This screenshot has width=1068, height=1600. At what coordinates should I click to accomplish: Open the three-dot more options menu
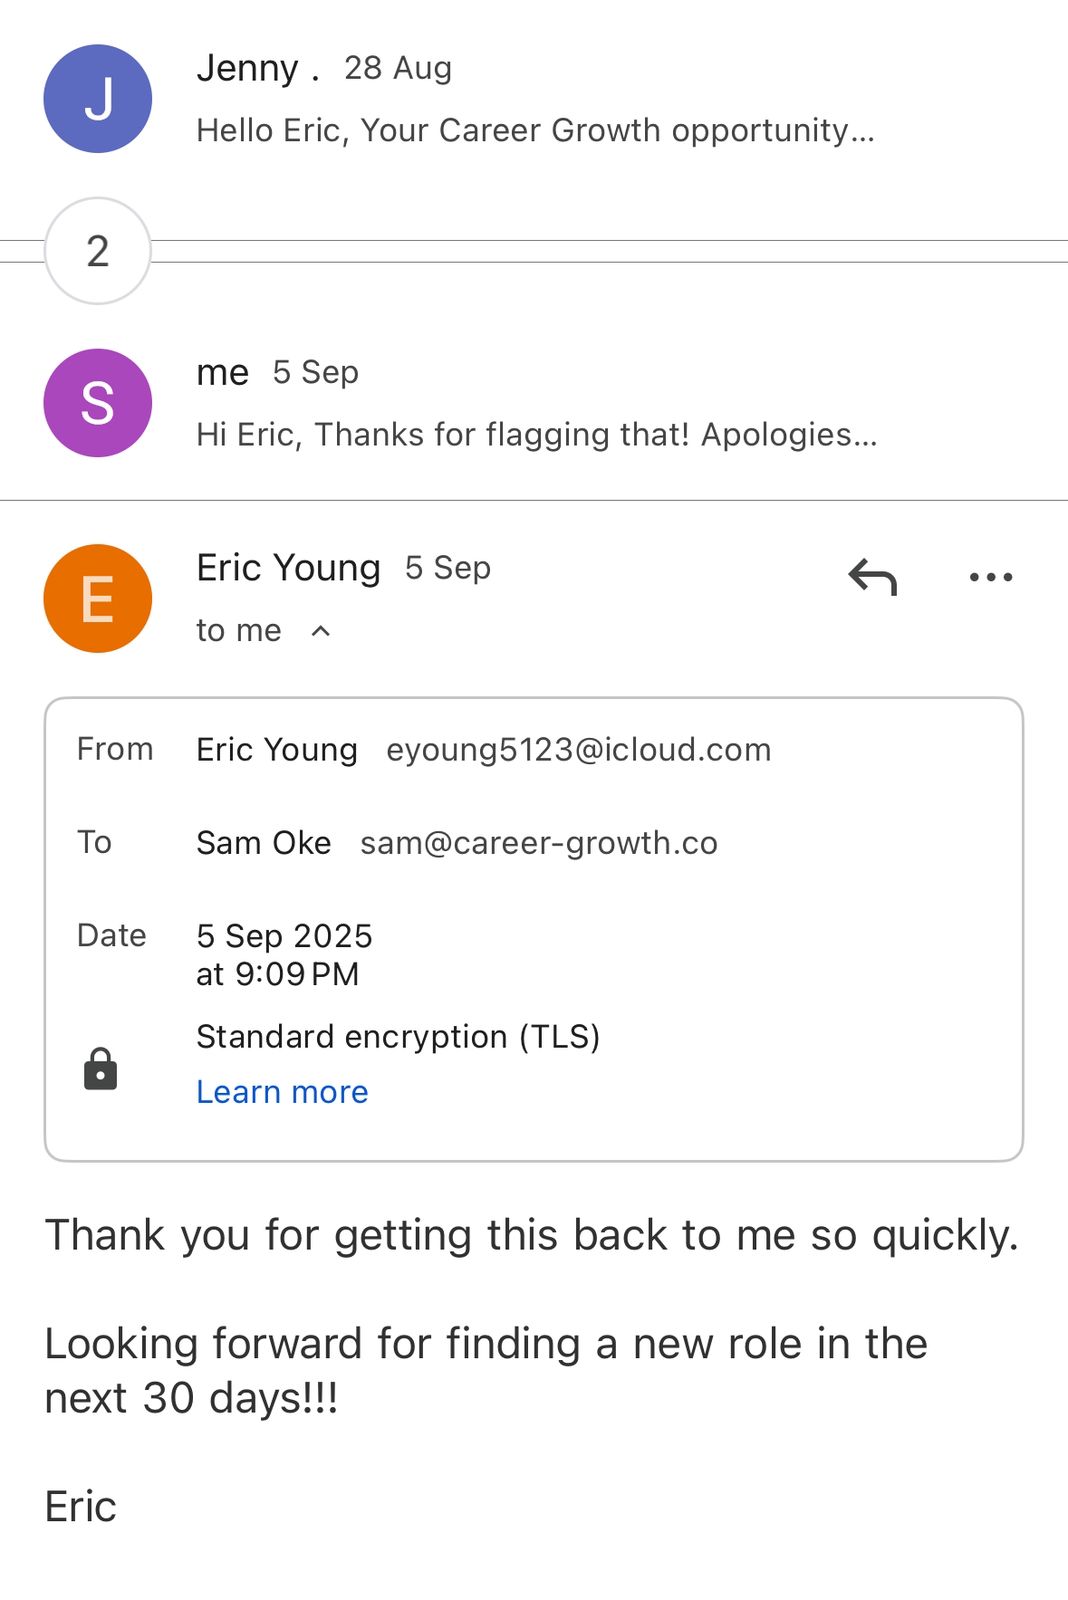[x=991, y=577]
